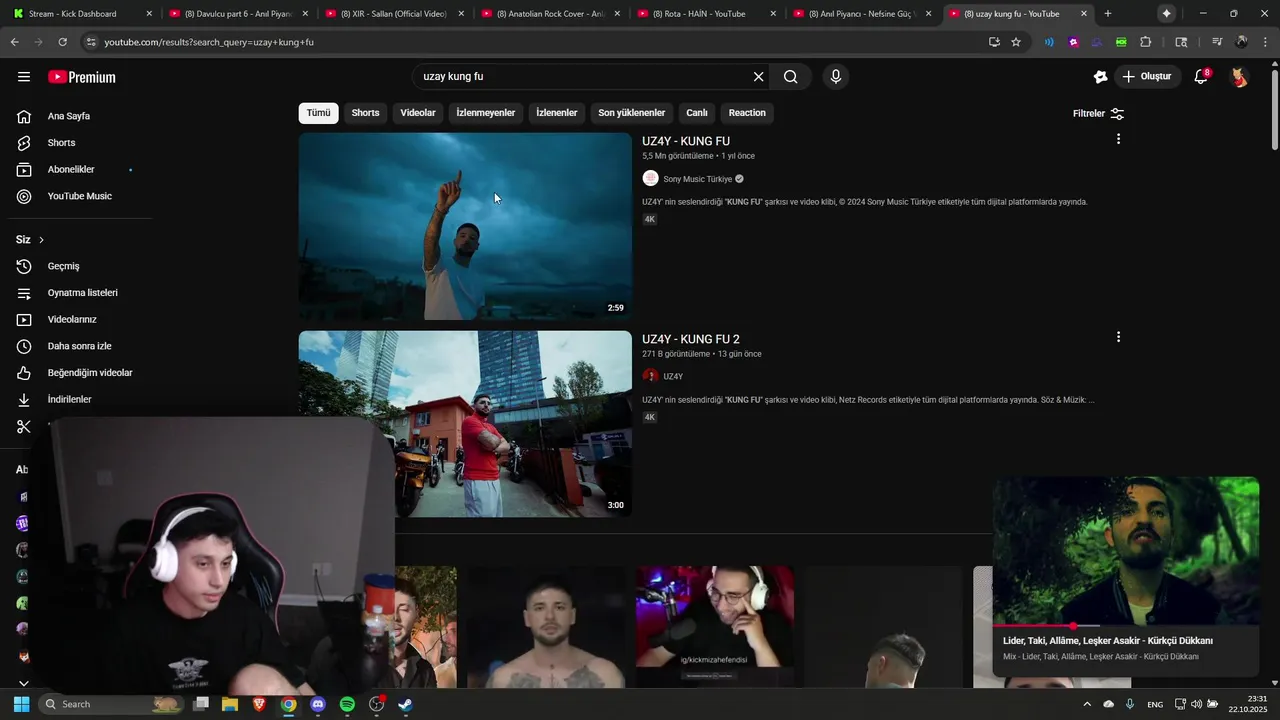
Task: Expand the sidebar chevron at the bottom
Action: (x=24, y=683)
